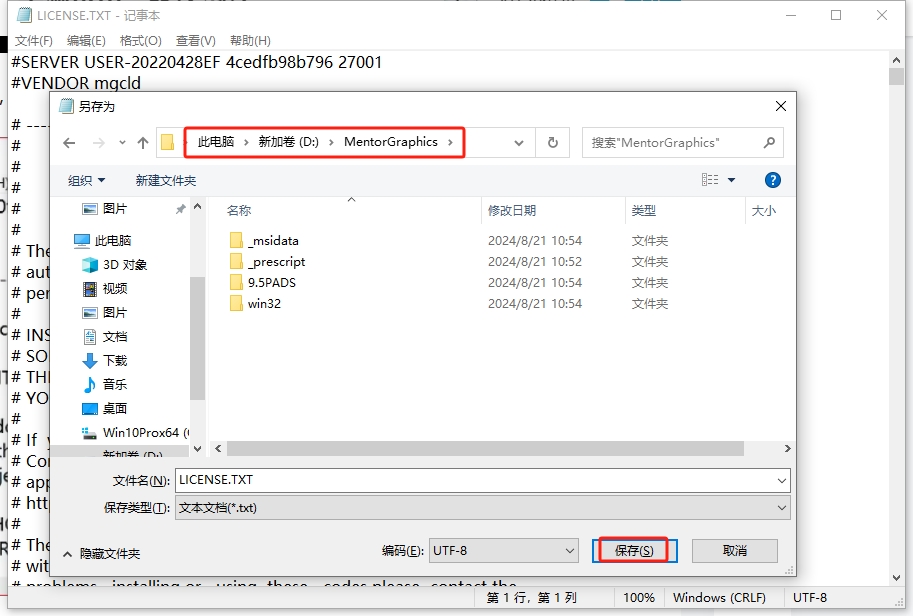Screen dimensions: 913x616
Task: Open recent locations dropdown arrow
Action: tap(122, 143)
